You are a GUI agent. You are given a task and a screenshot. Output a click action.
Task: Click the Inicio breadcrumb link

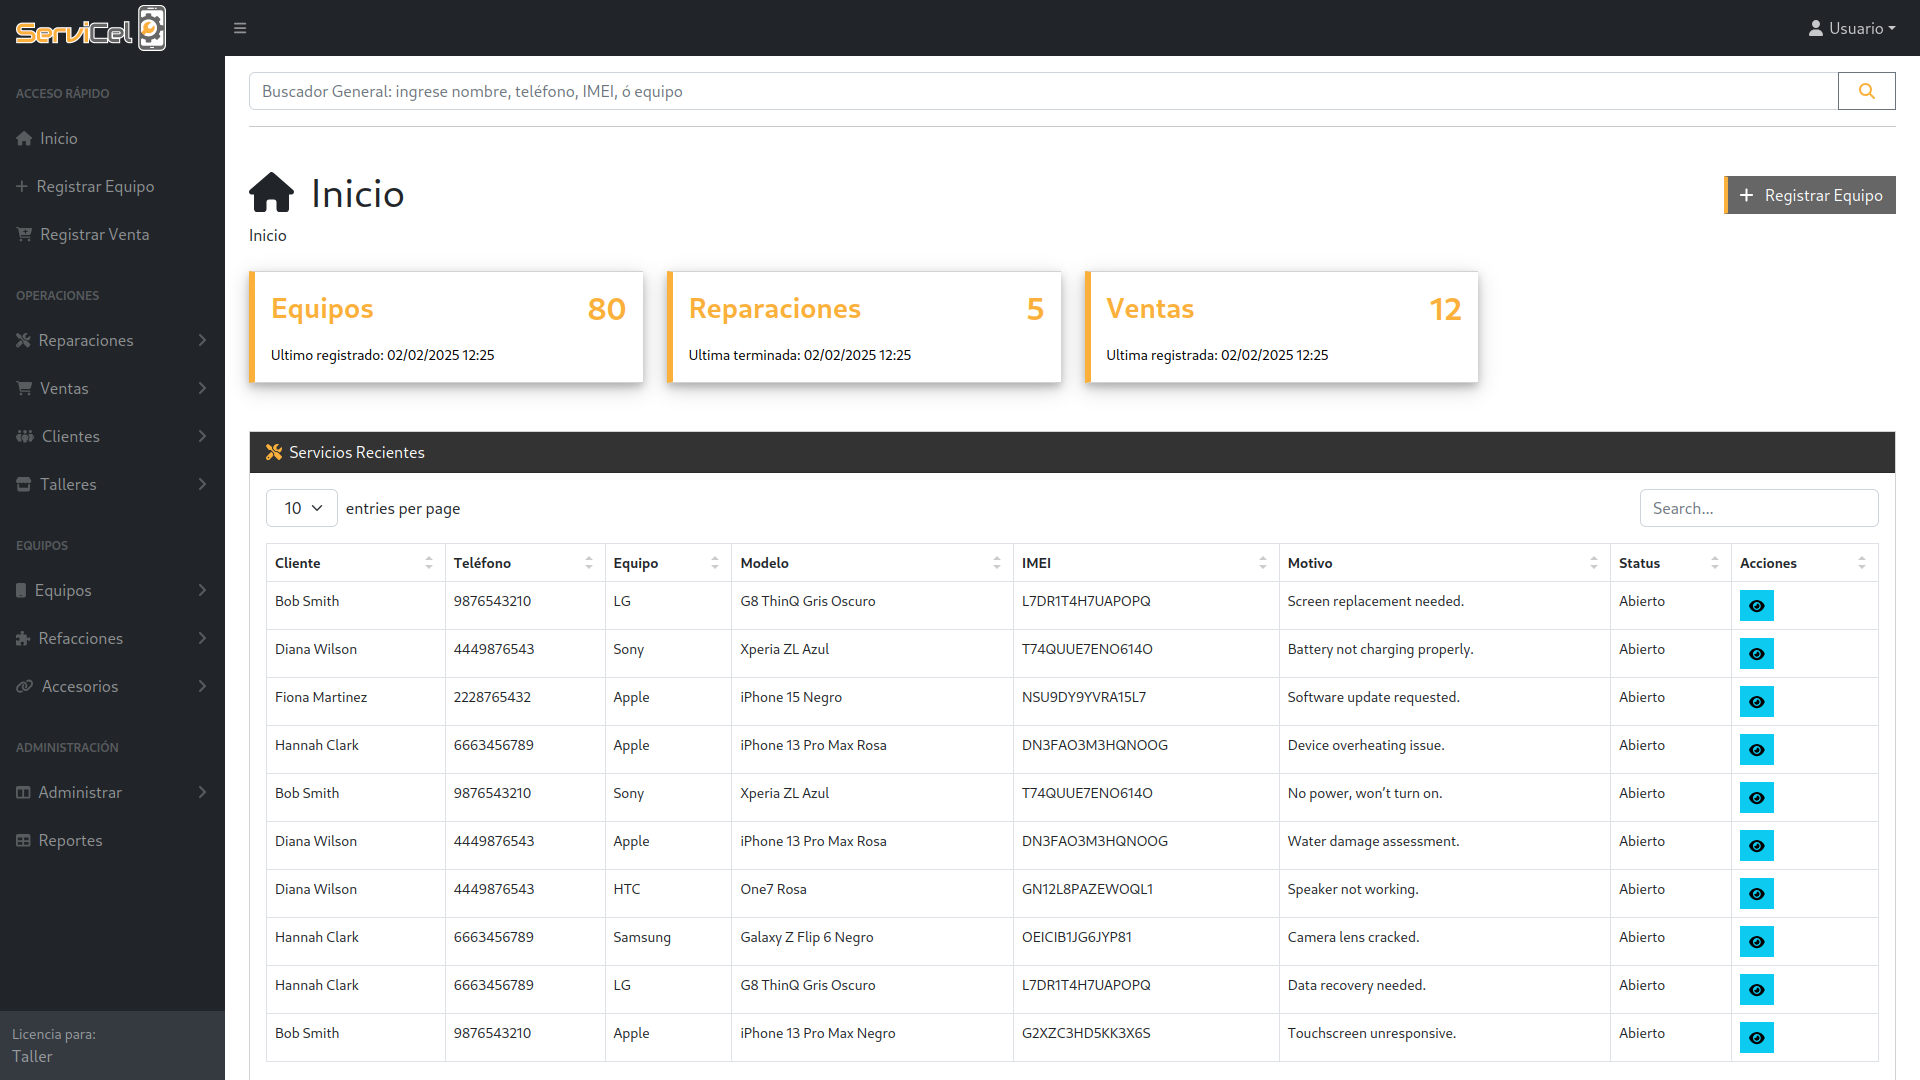click(267, 235)
